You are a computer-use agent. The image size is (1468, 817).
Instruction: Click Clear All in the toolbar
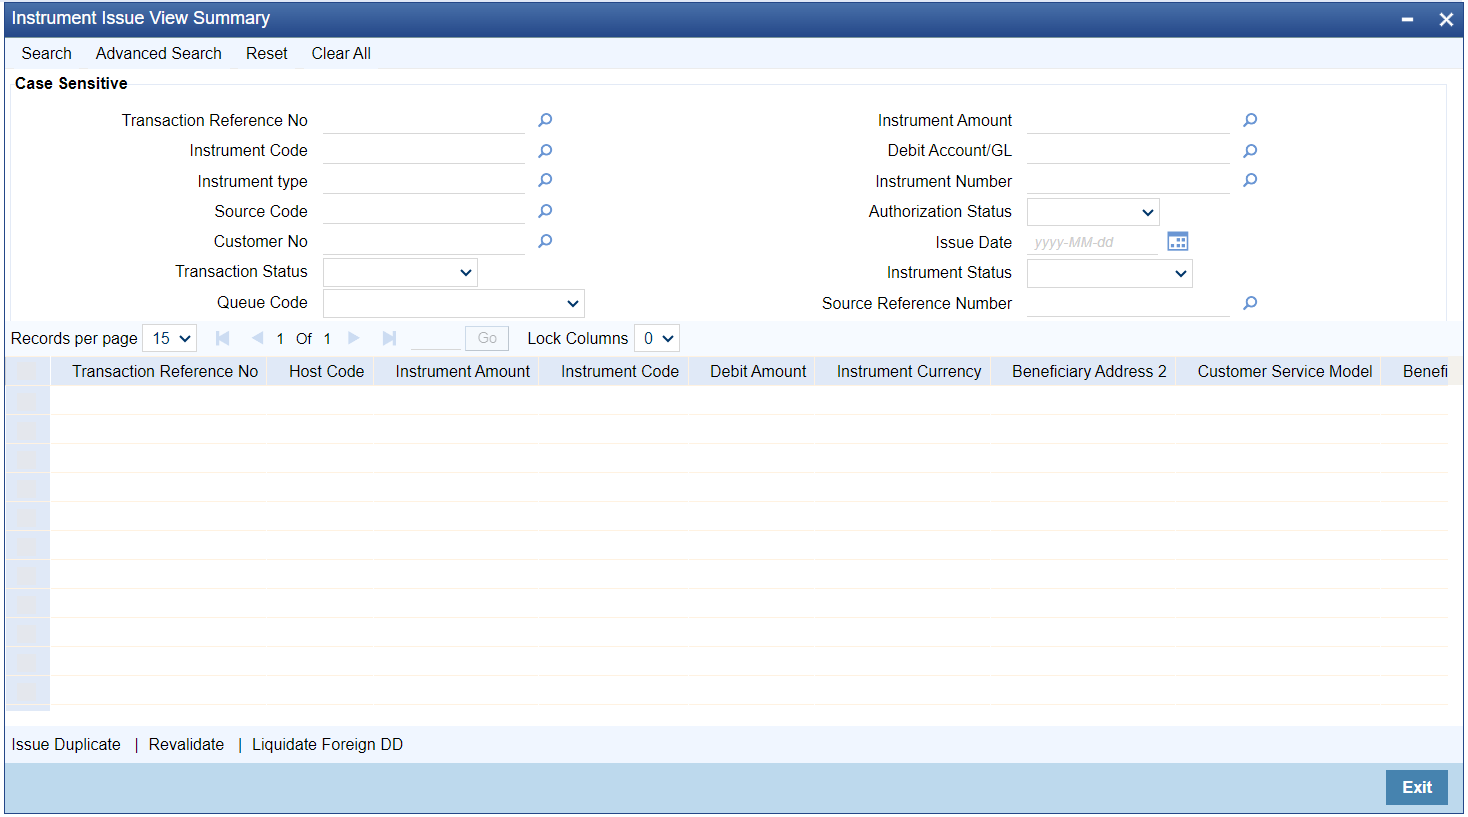tap(341, 53)
